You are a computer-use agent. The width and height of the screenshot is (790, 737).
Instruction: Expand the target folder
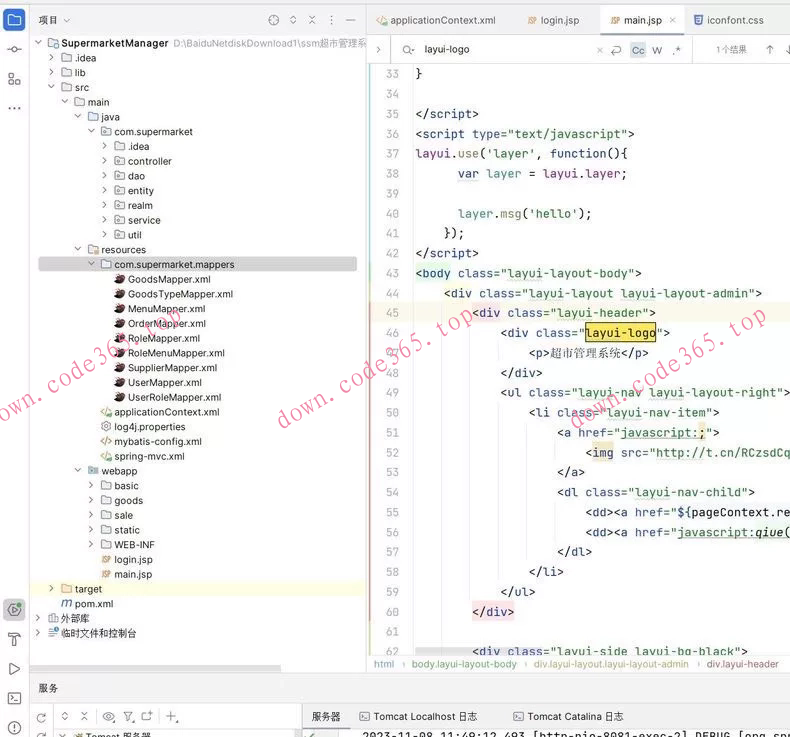(52, 589)
